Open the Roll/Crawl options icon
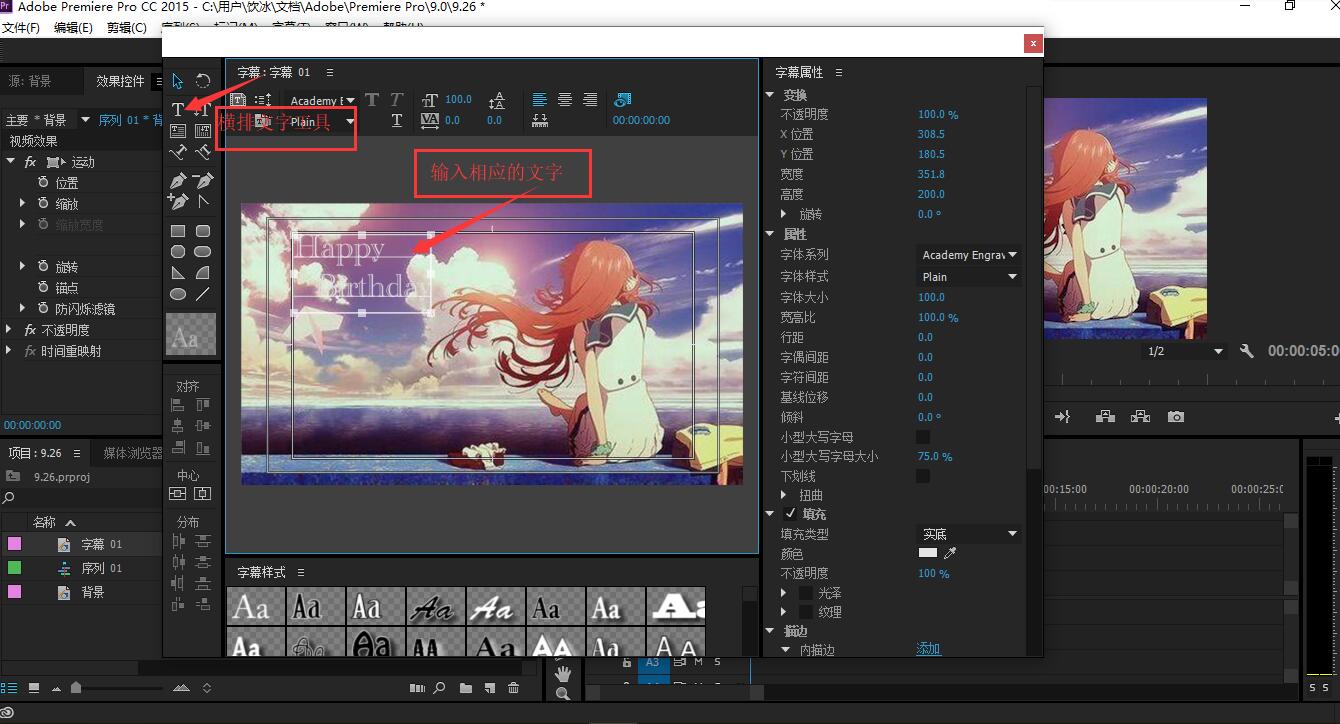Screen dimensions: 1340x724 263,100
